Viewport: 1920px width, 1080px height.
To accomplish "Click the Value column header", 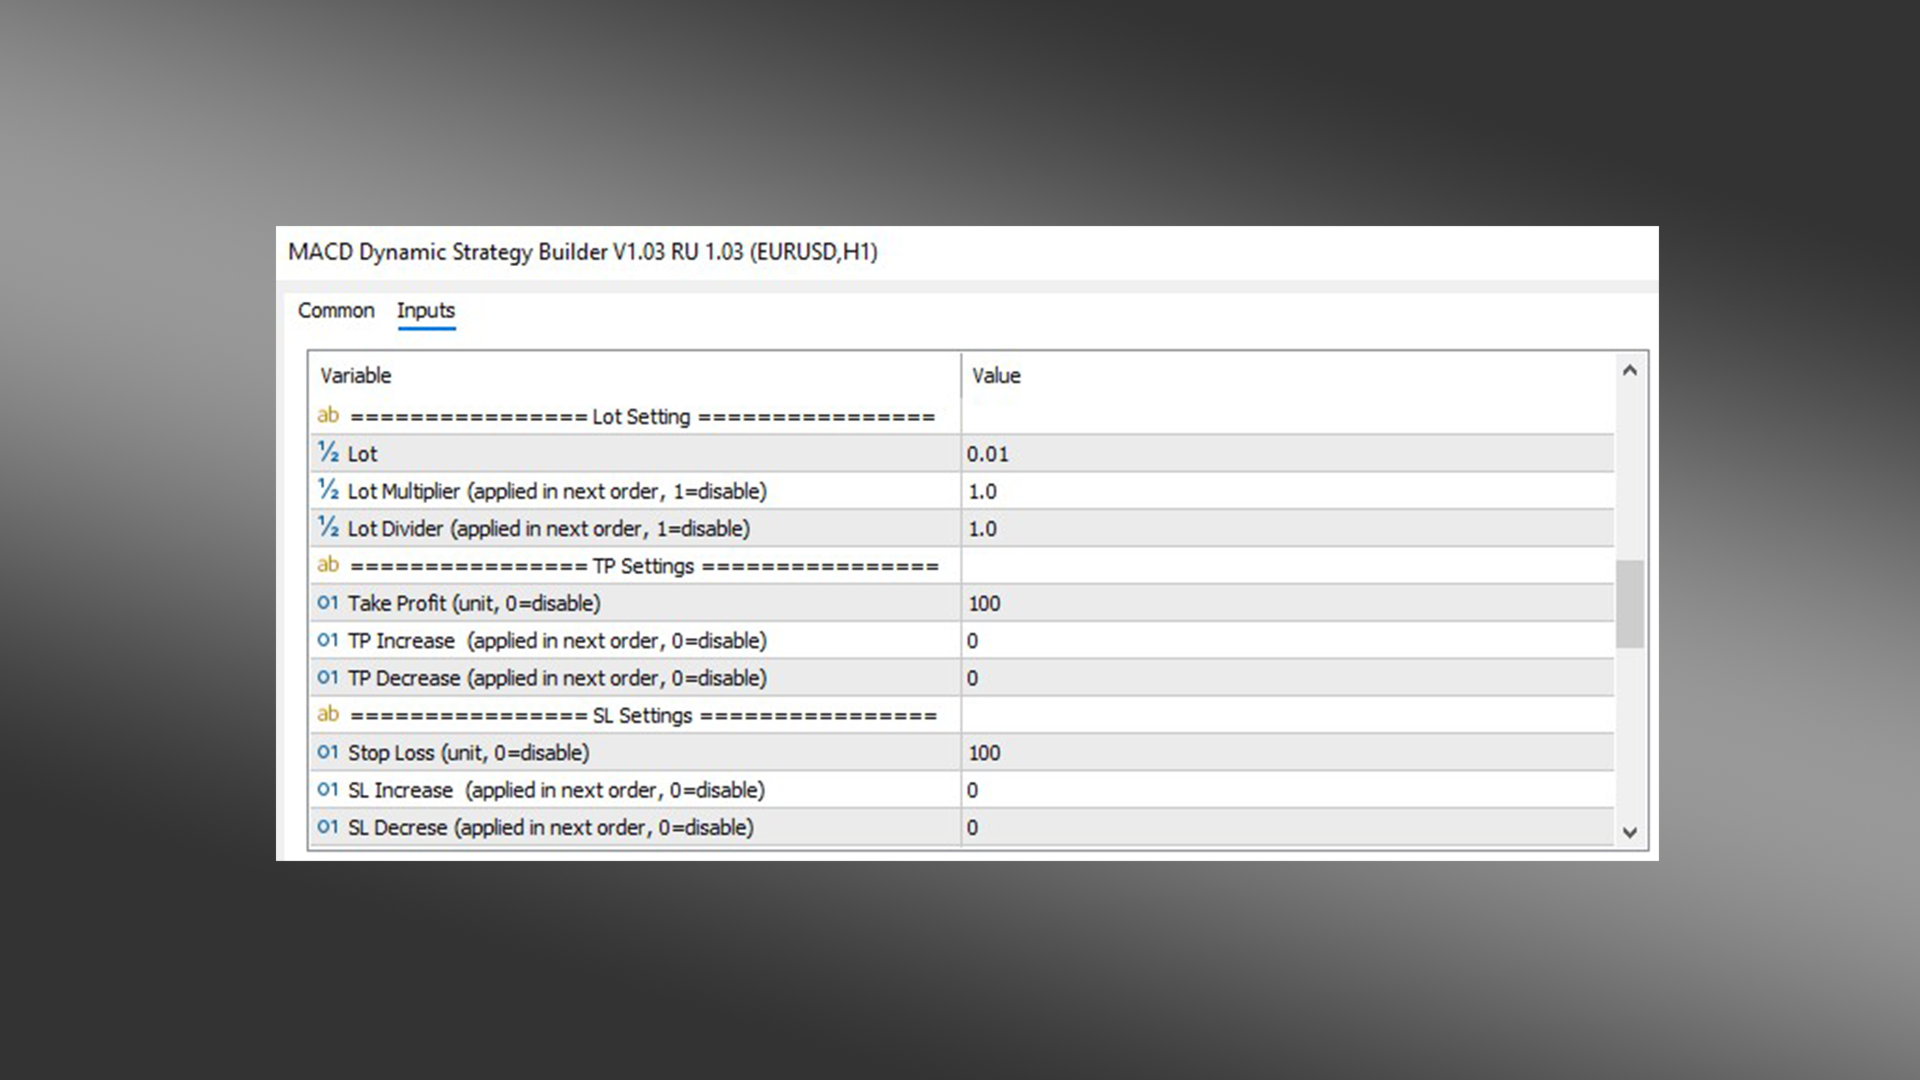I will [996, 376].
